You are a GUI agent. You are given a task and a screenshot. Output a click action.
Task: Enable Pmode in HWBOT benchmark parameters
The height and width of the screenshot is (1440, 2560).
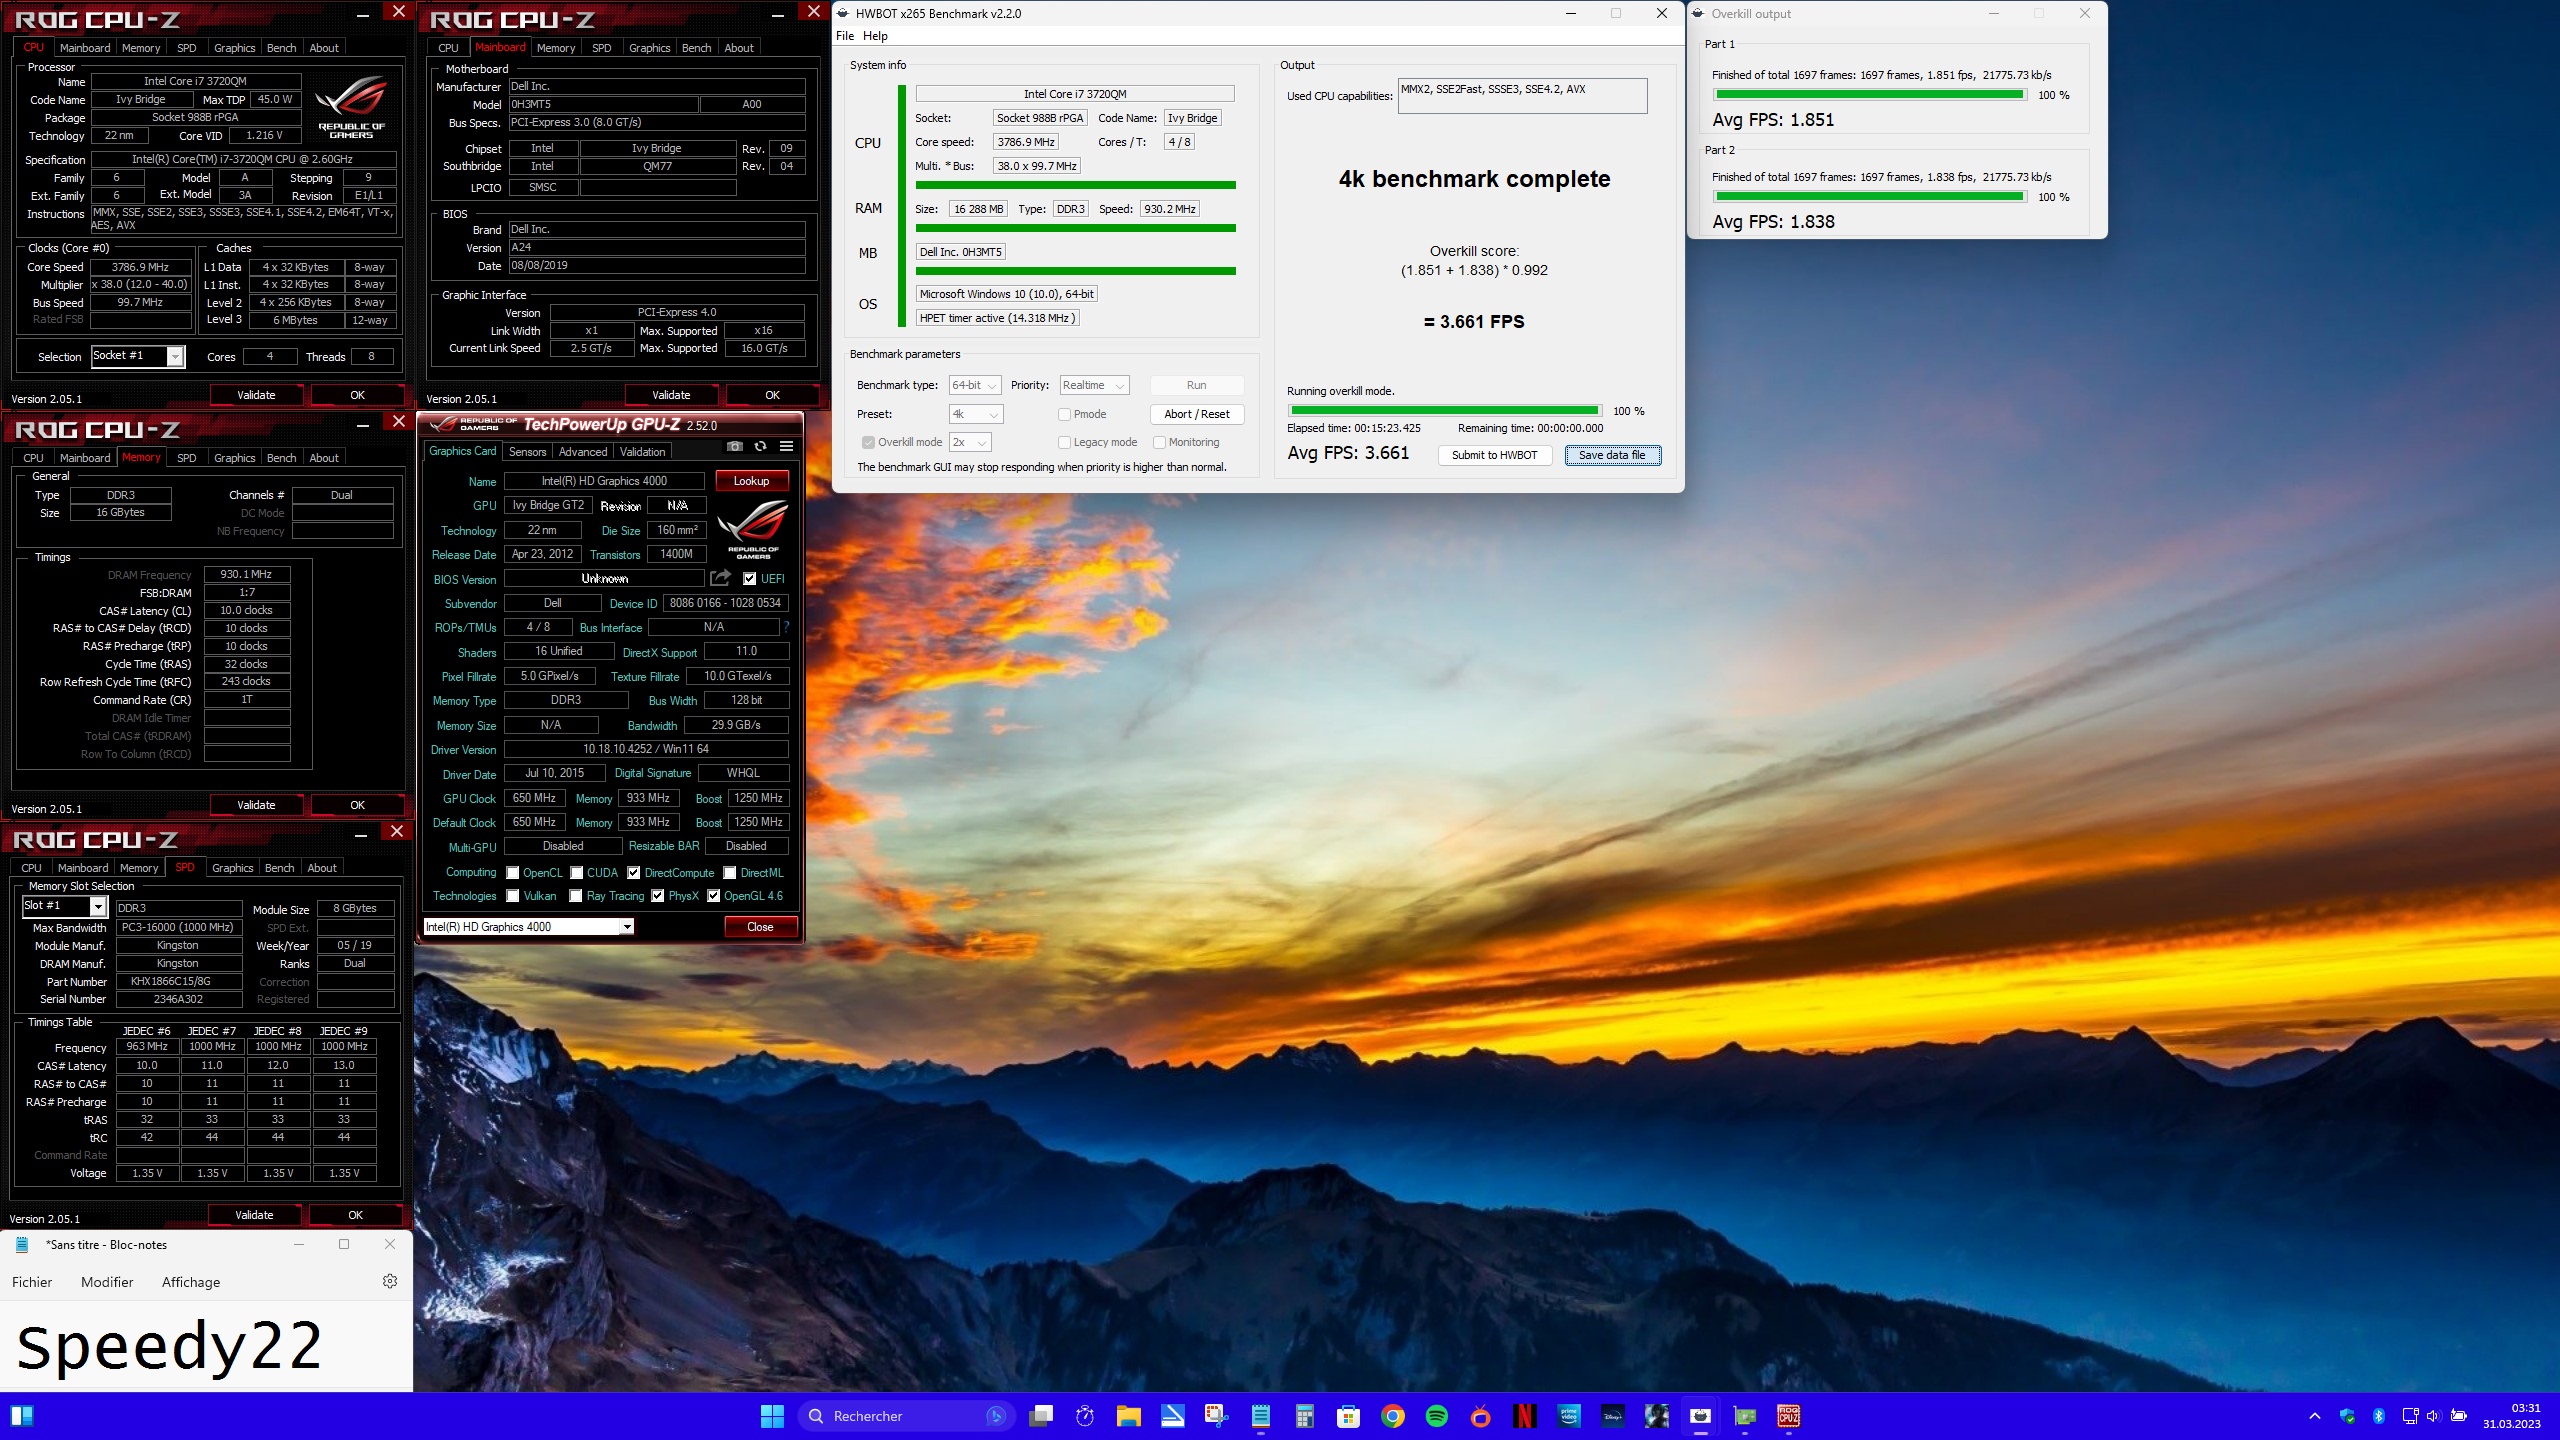point(1065,414)
